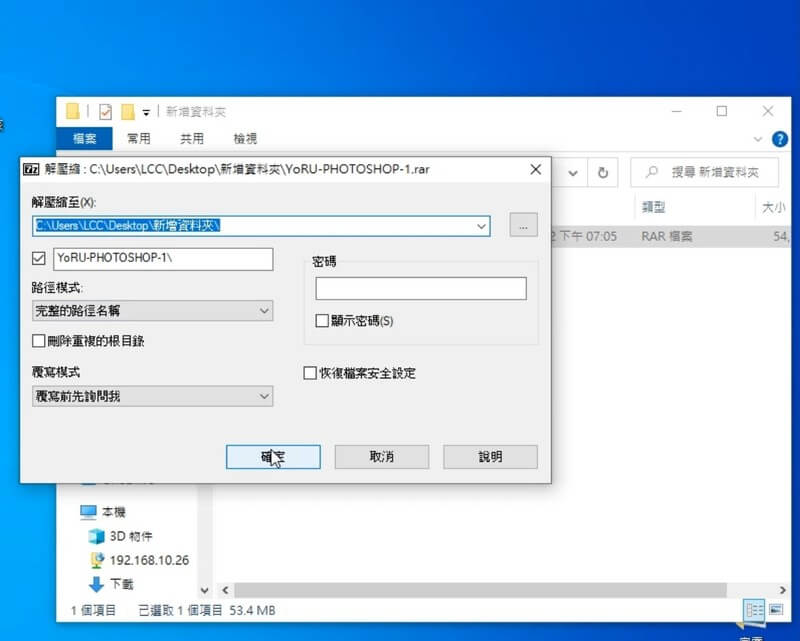Click the 密碼 input field
This screenshot has width=800, height=641.
coord(420,289)
